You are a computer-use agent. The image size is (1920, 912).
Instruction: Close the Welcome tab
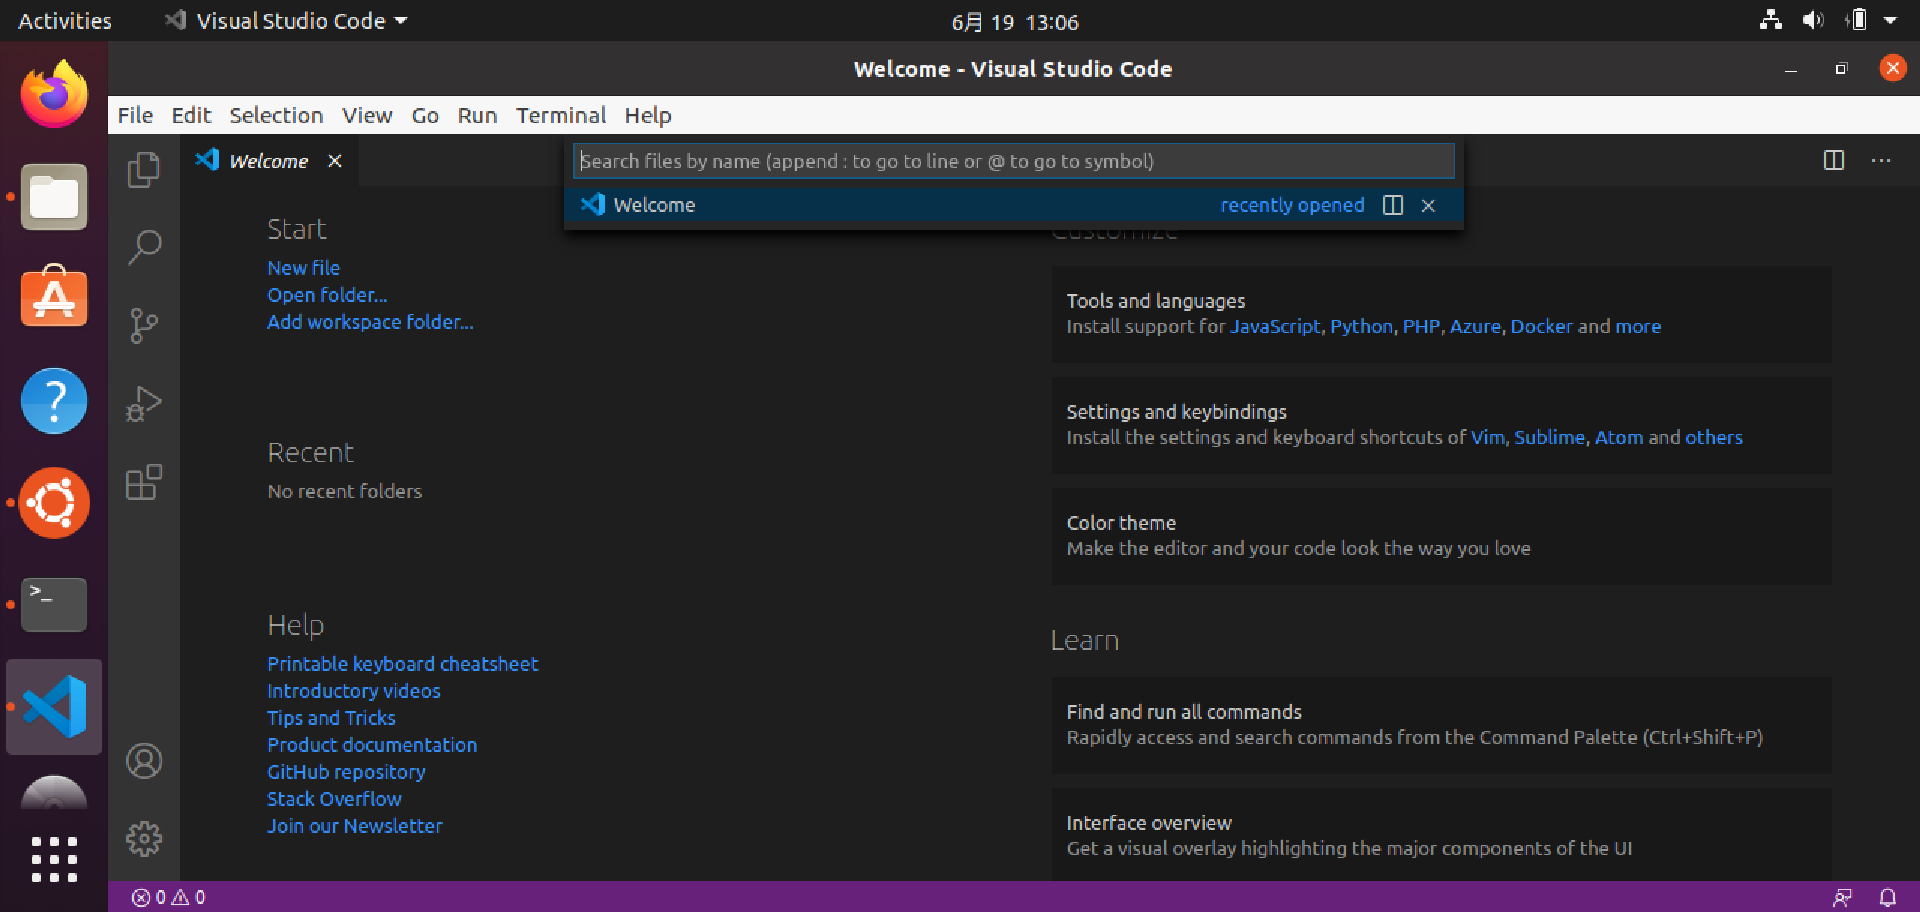(335, 161)
